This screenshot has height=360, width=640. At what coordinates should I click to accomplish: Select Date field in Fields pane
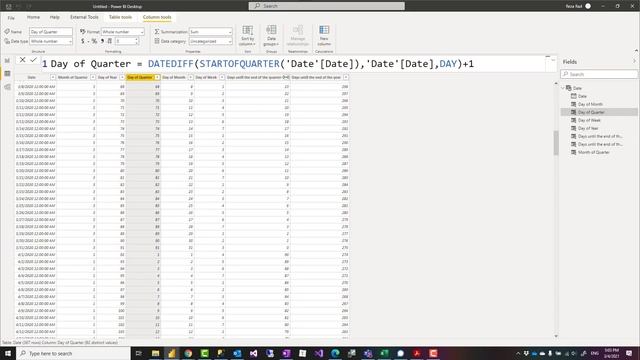coord(582,96)
